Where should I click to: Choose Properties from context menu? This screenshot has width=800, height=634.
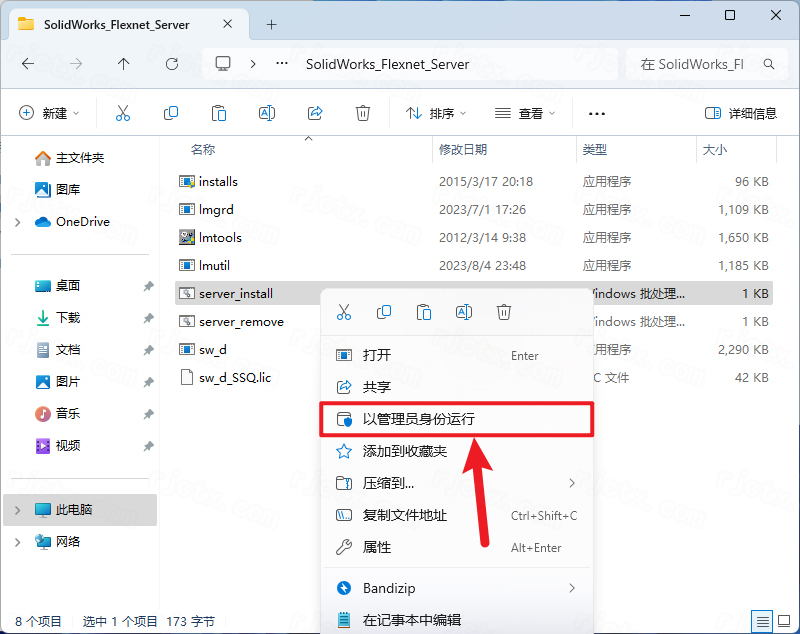point(377,547)
